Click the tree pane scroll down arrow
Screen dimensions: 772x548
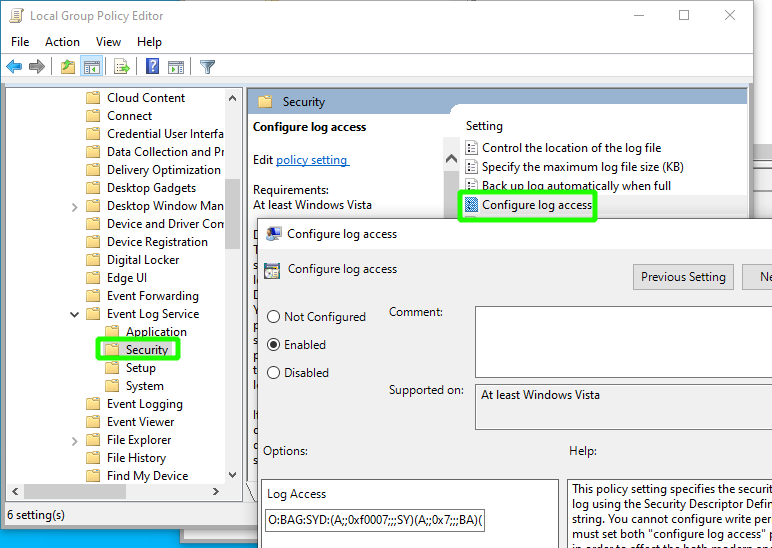(232, 475)
